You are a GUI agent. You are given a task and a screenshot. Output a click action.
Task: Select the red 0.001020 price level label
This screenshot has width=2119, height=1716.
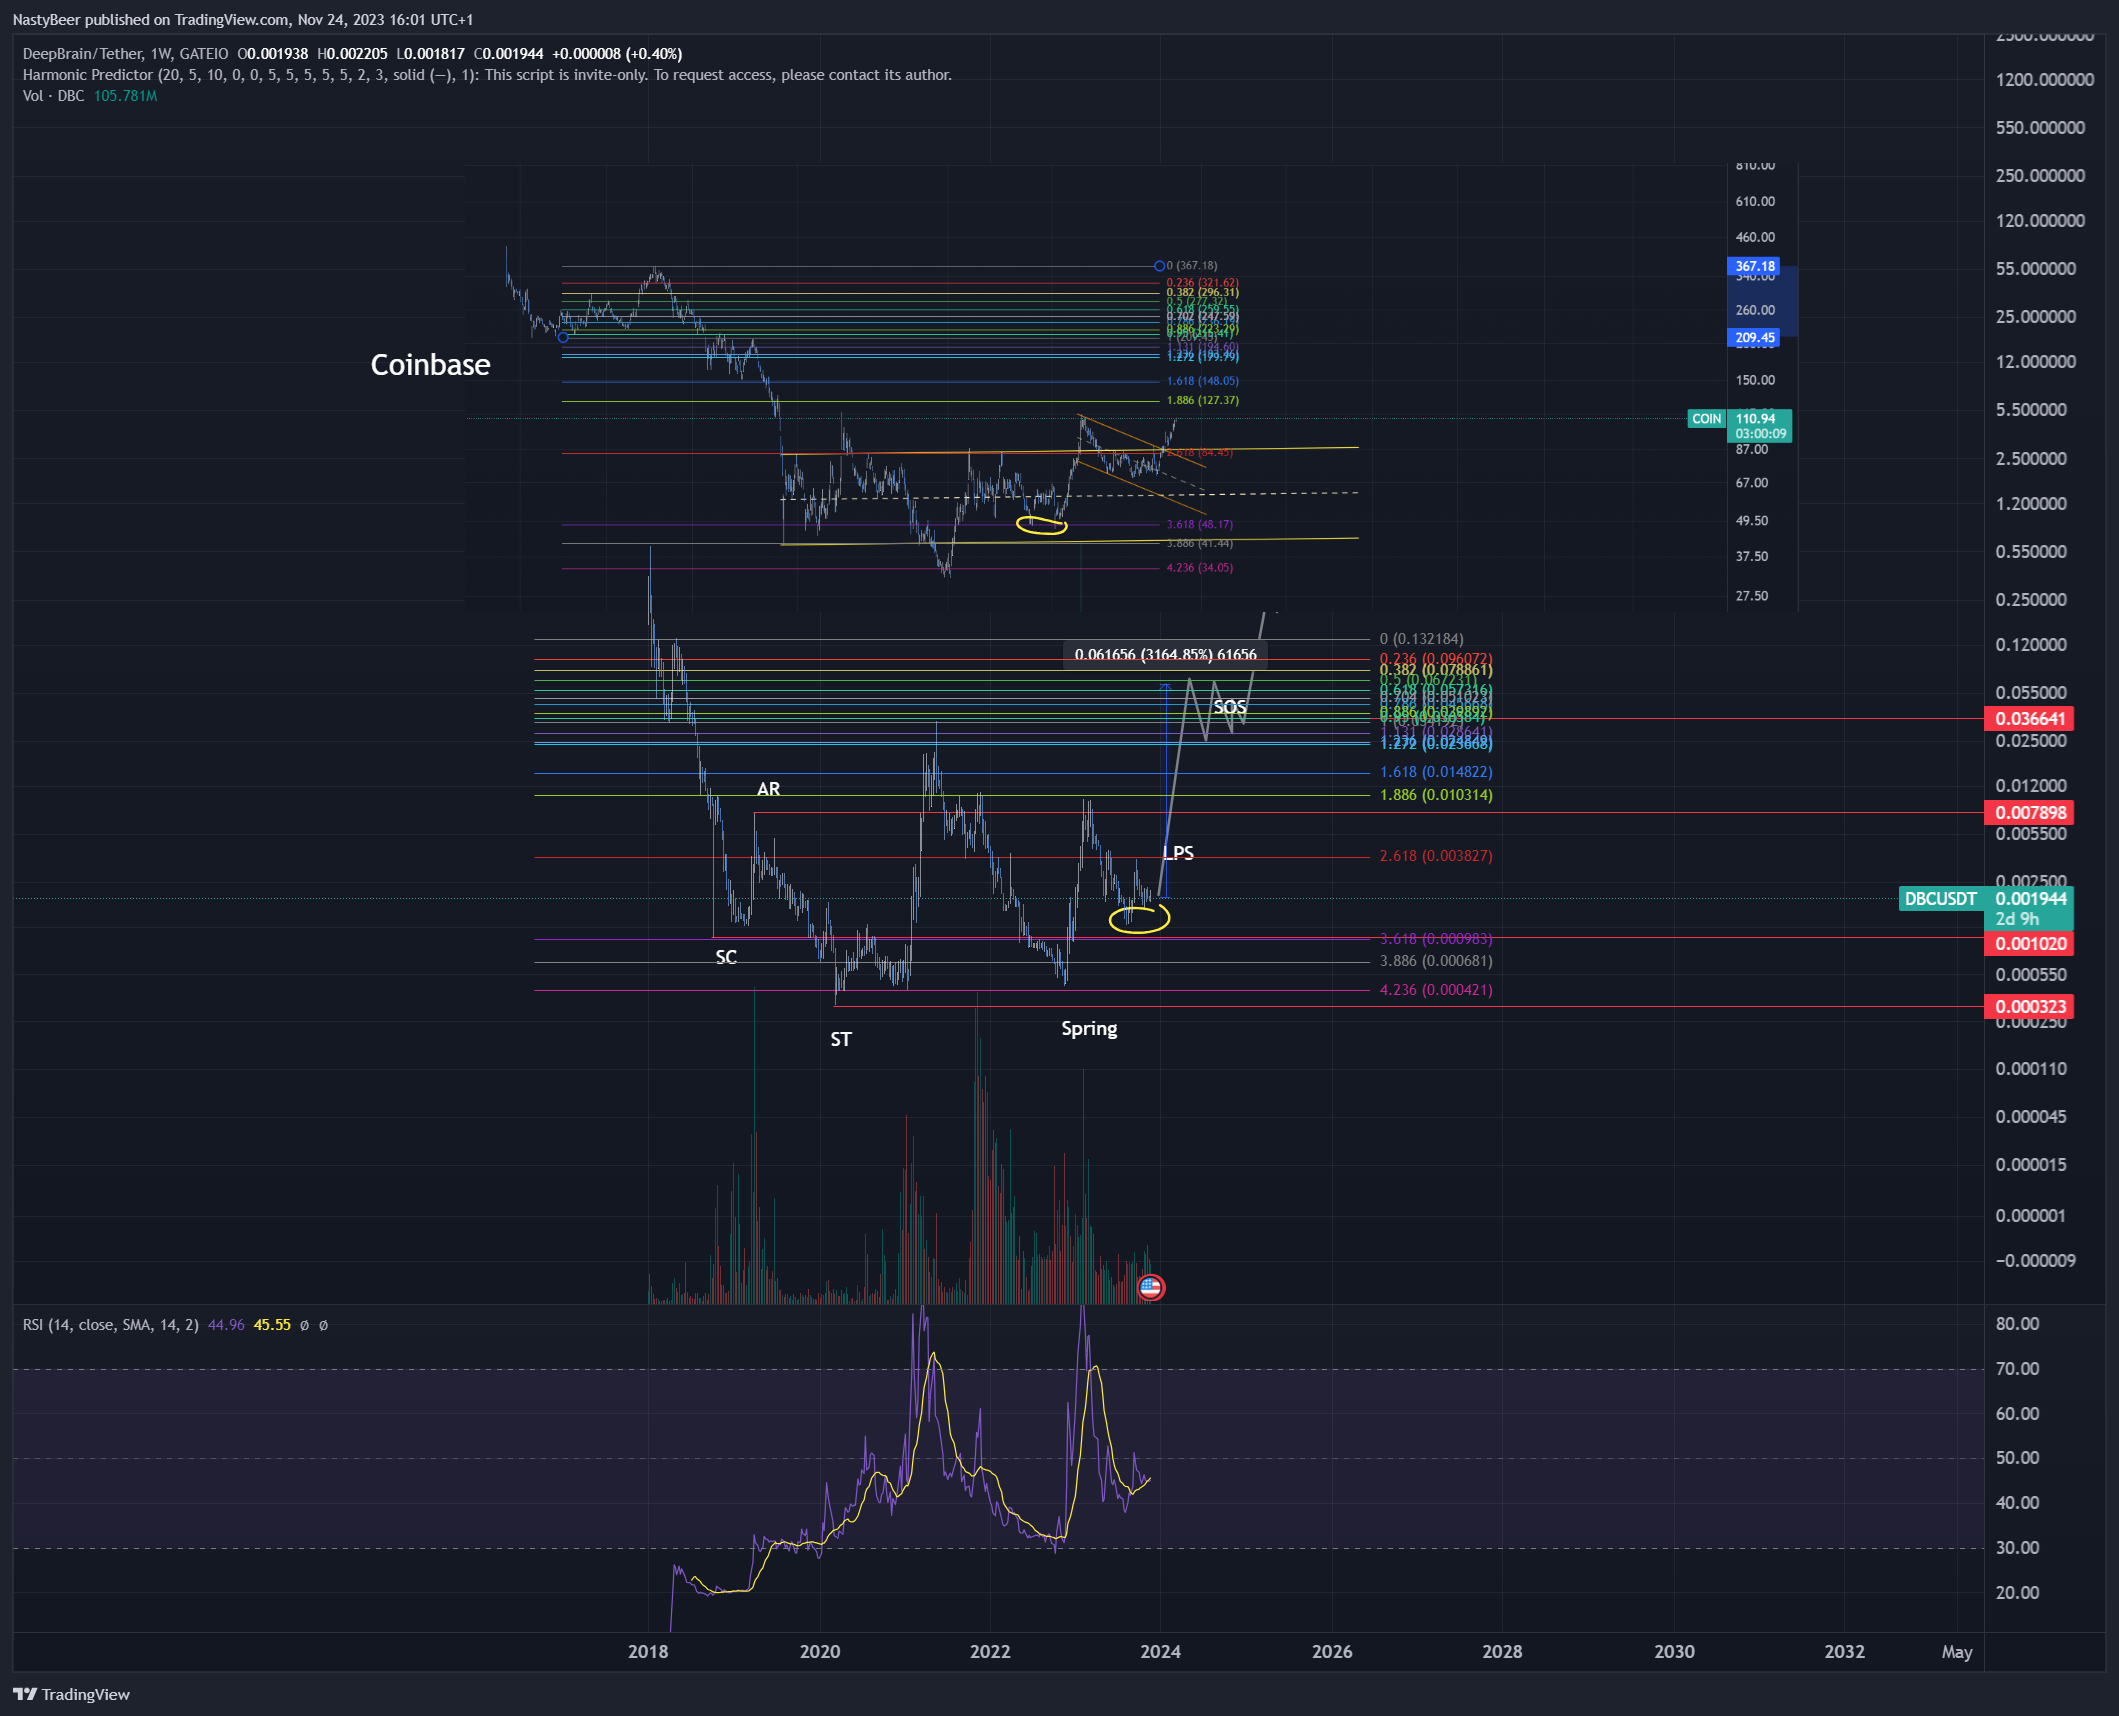(x=2029, y=943)
